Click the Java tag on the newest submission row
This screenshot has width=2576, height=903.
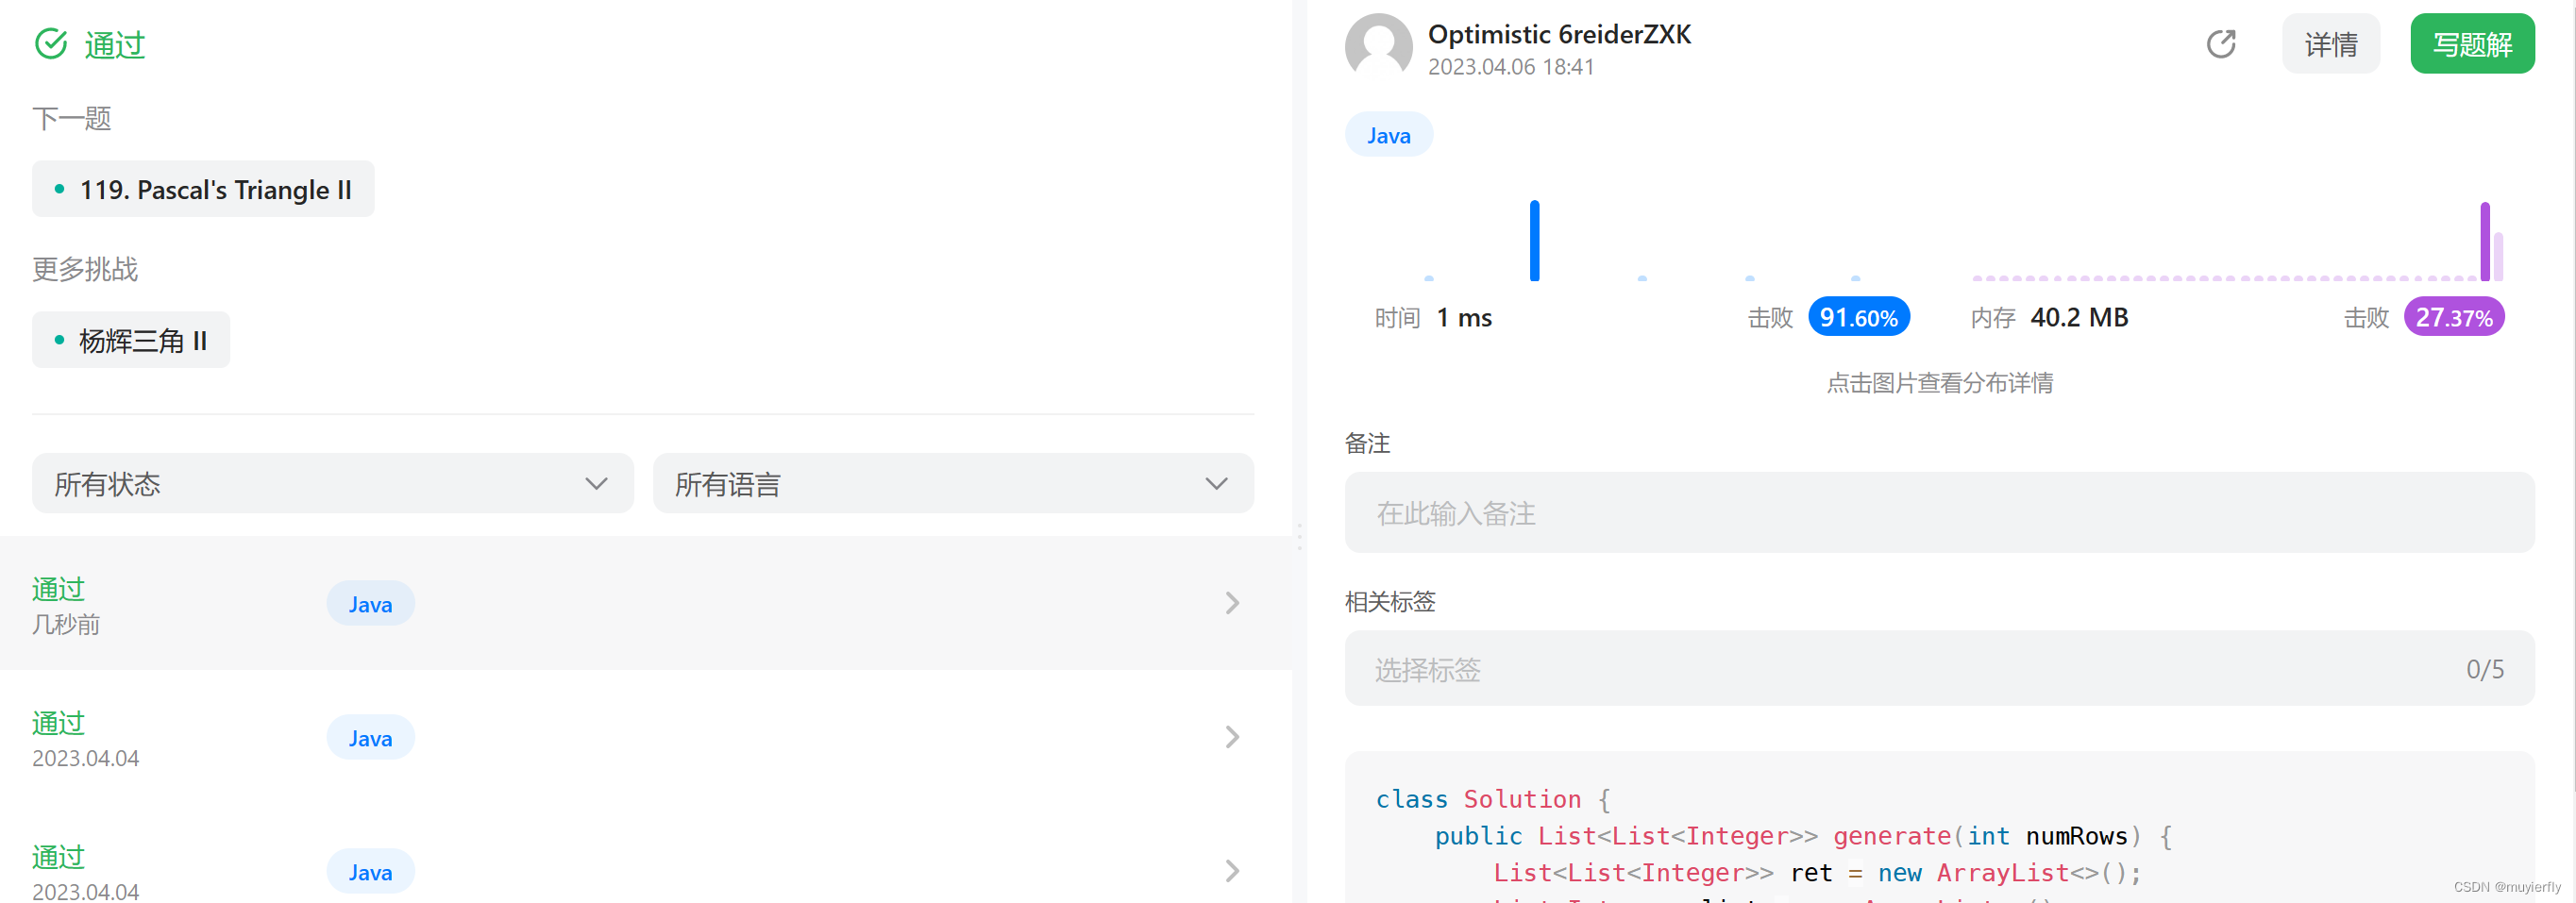[370, 603]
